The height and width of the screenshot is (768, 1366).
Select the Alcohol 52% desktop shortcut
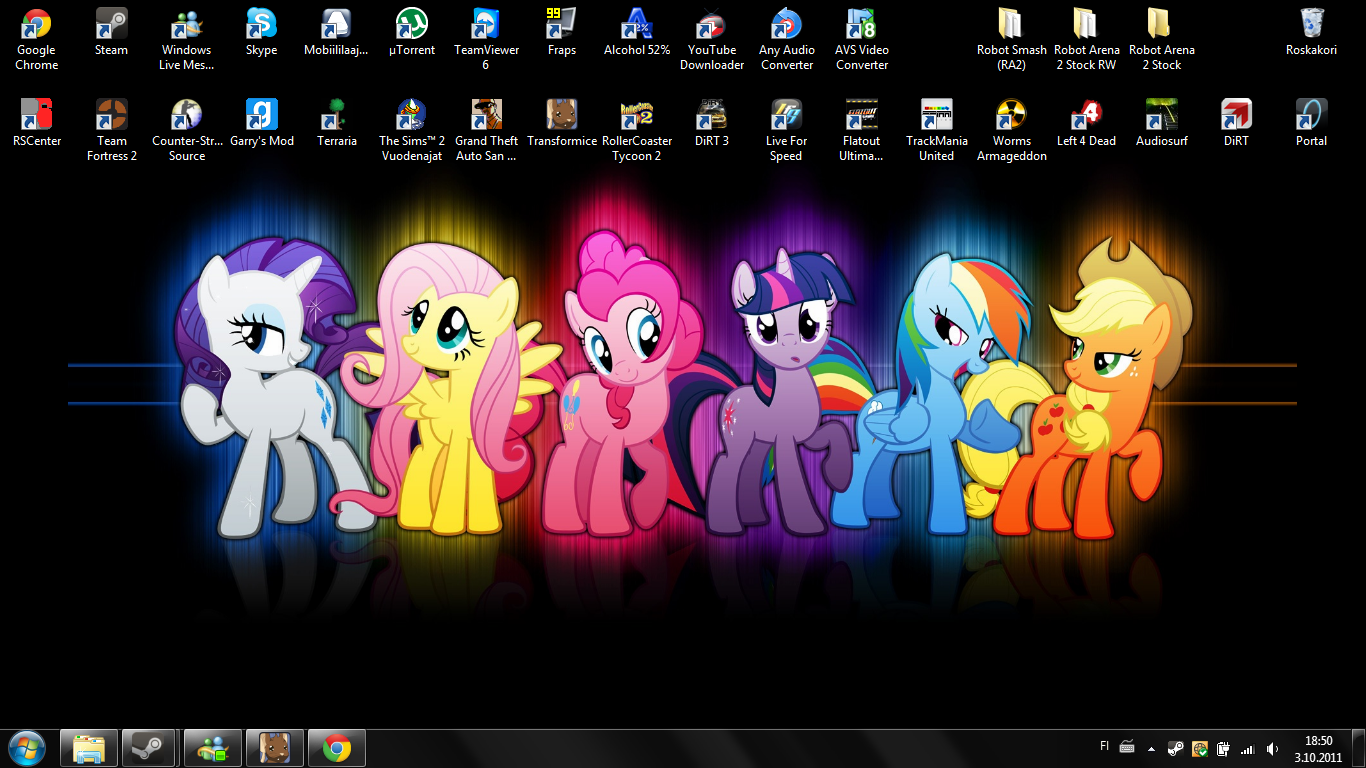pos(637,32)
